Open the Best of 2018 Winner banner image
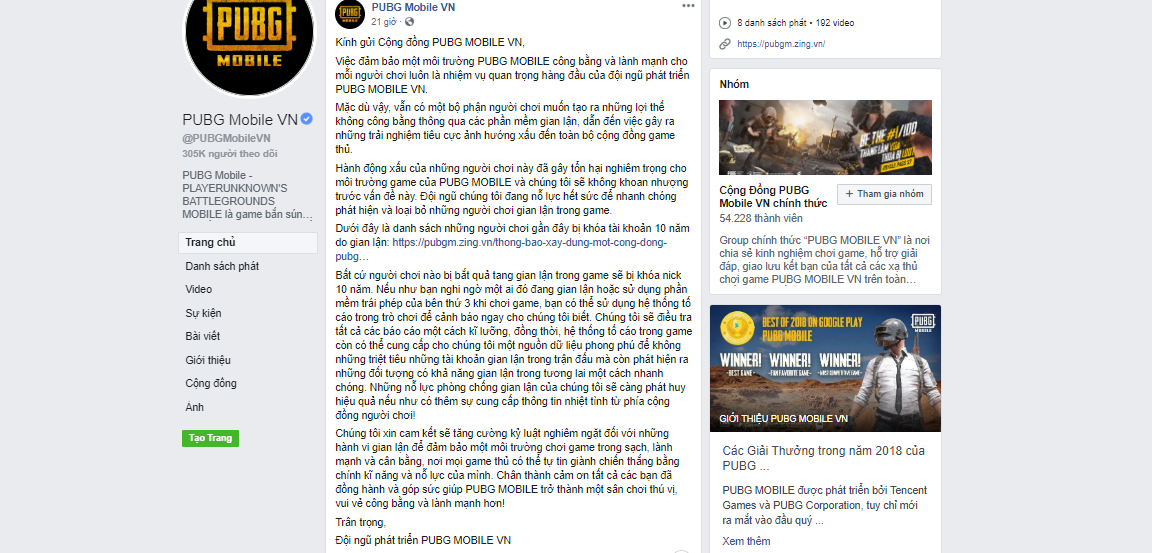 (x=825, y=369)
